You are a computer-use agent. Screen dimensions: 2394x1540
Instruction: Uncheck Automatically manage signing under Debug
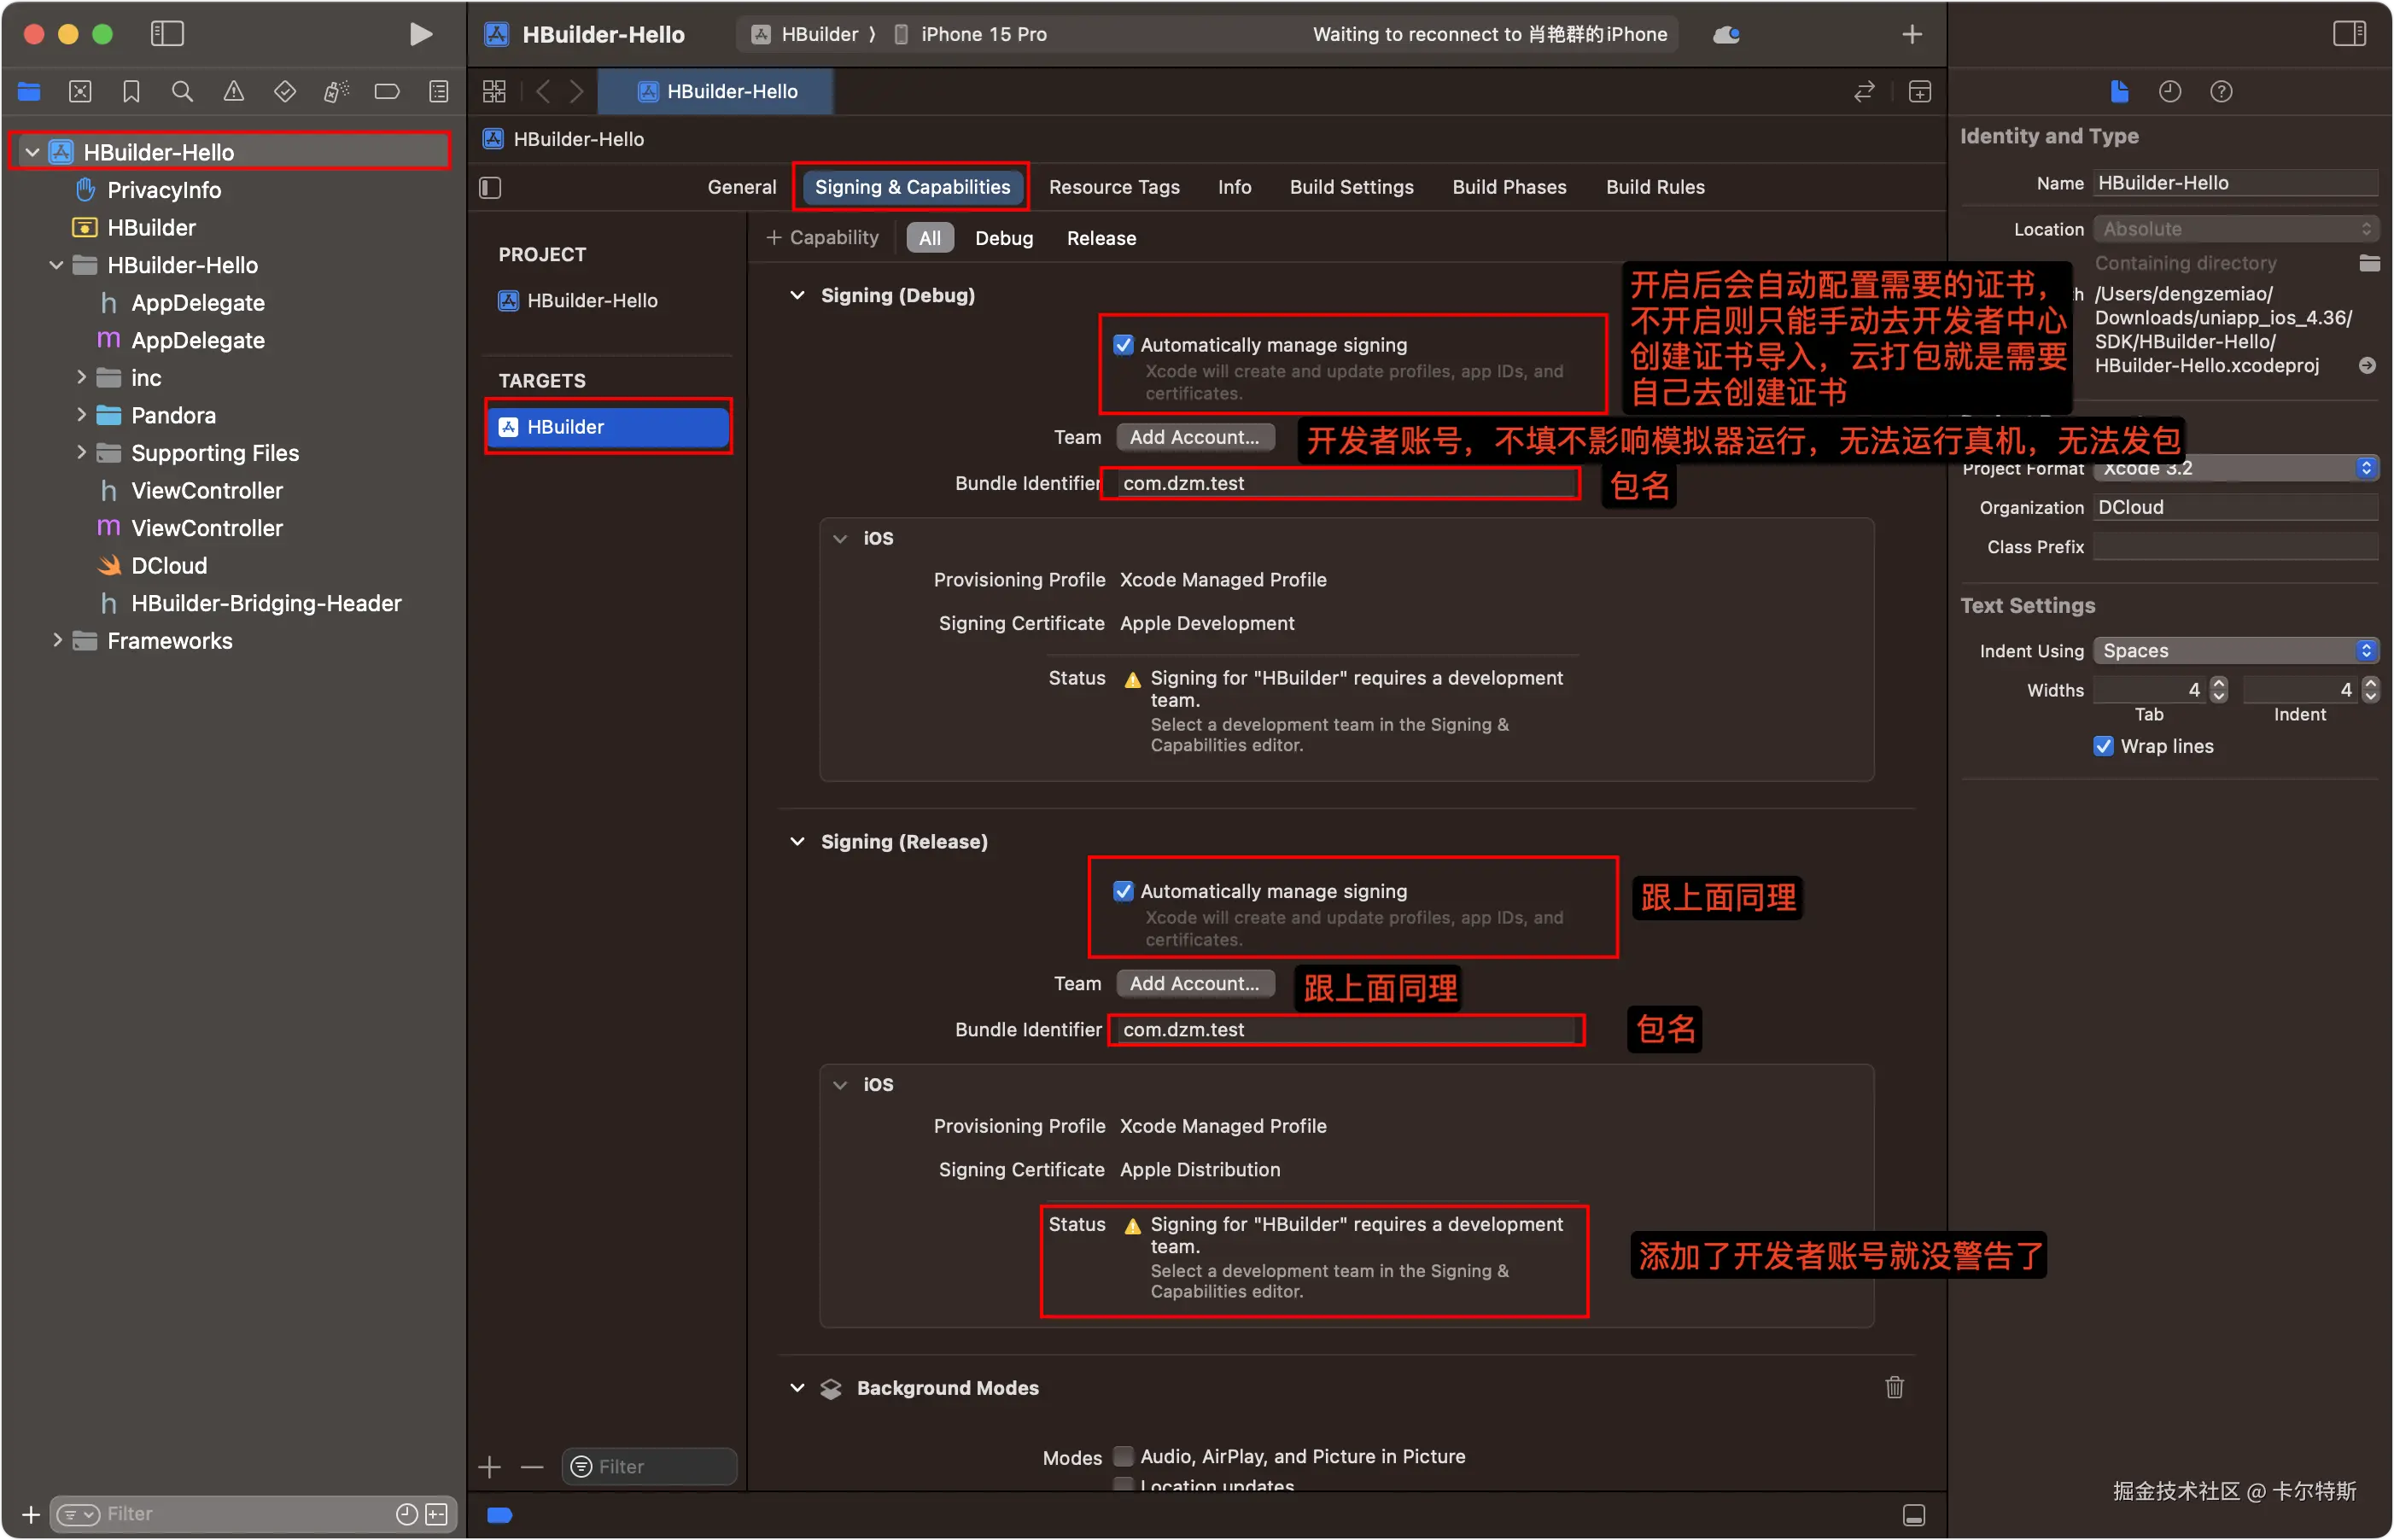tap(1123, 345)
